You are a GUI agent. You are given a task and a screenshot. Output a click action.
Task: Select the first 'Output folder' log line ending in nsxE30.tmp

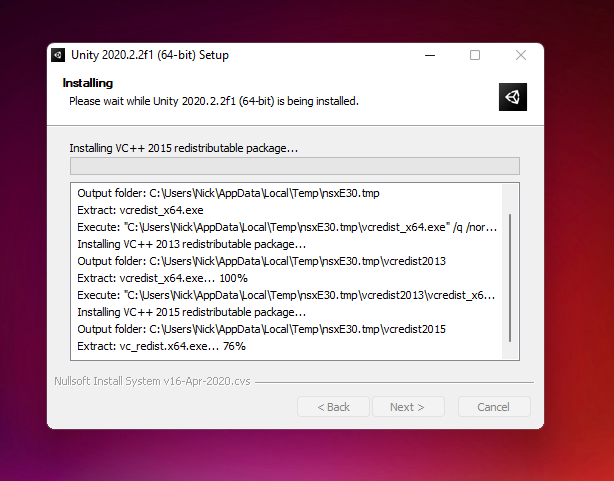click(x=228, y=193)
